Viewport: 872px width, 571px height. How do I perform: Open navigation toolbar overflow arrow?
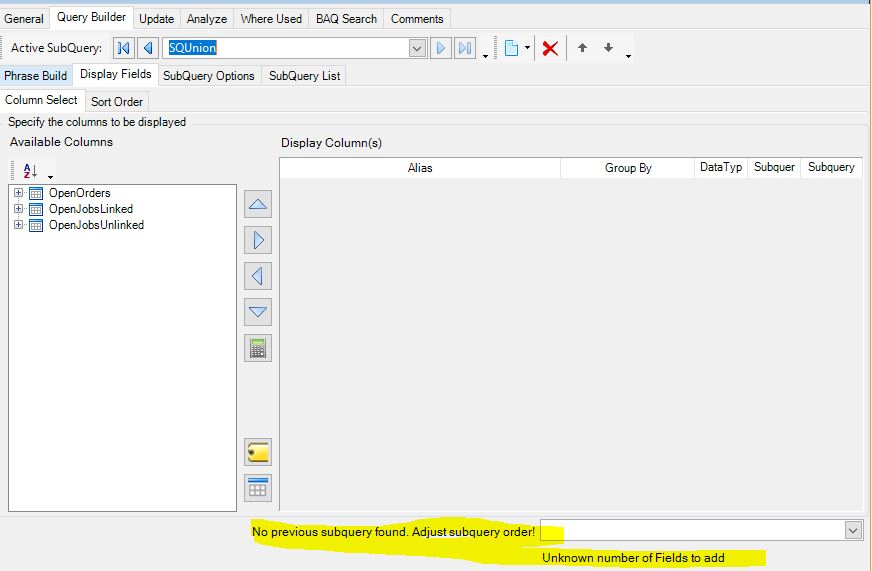[485, 56]
